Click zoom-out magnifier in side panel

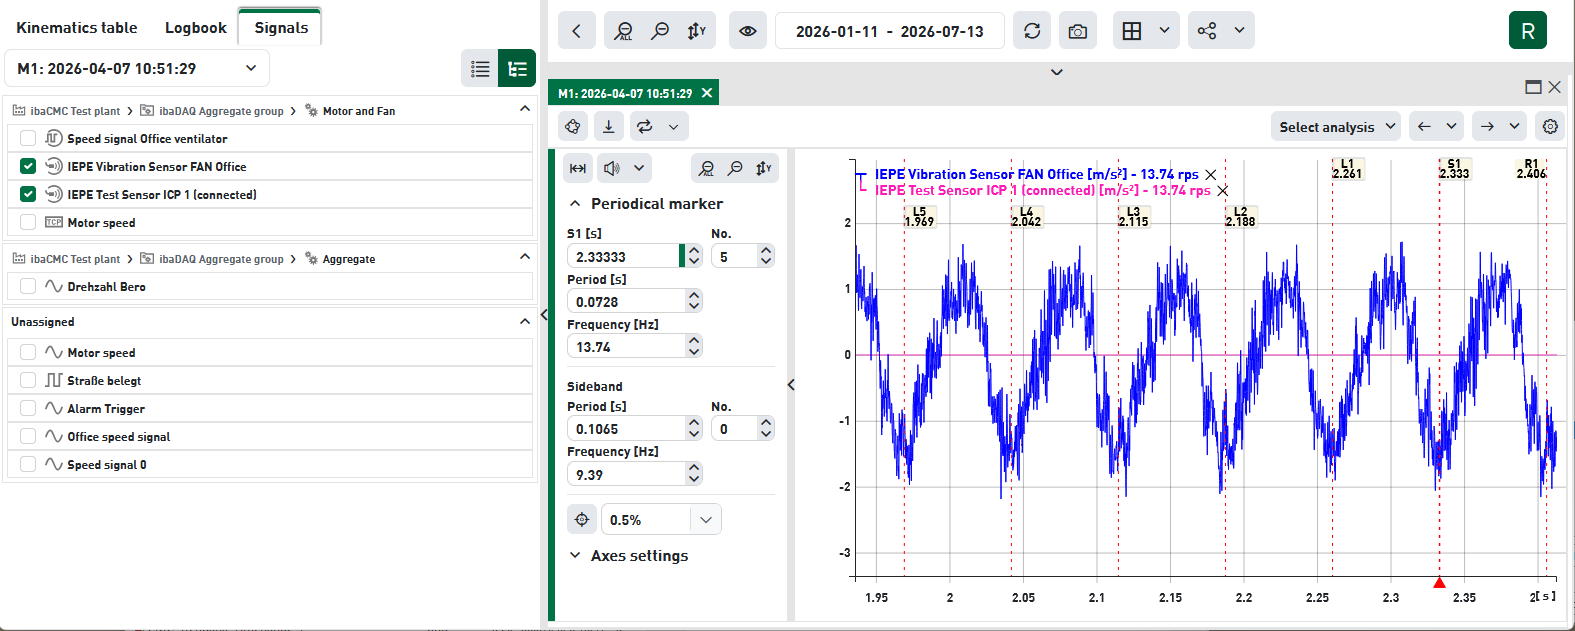point(735,168)
